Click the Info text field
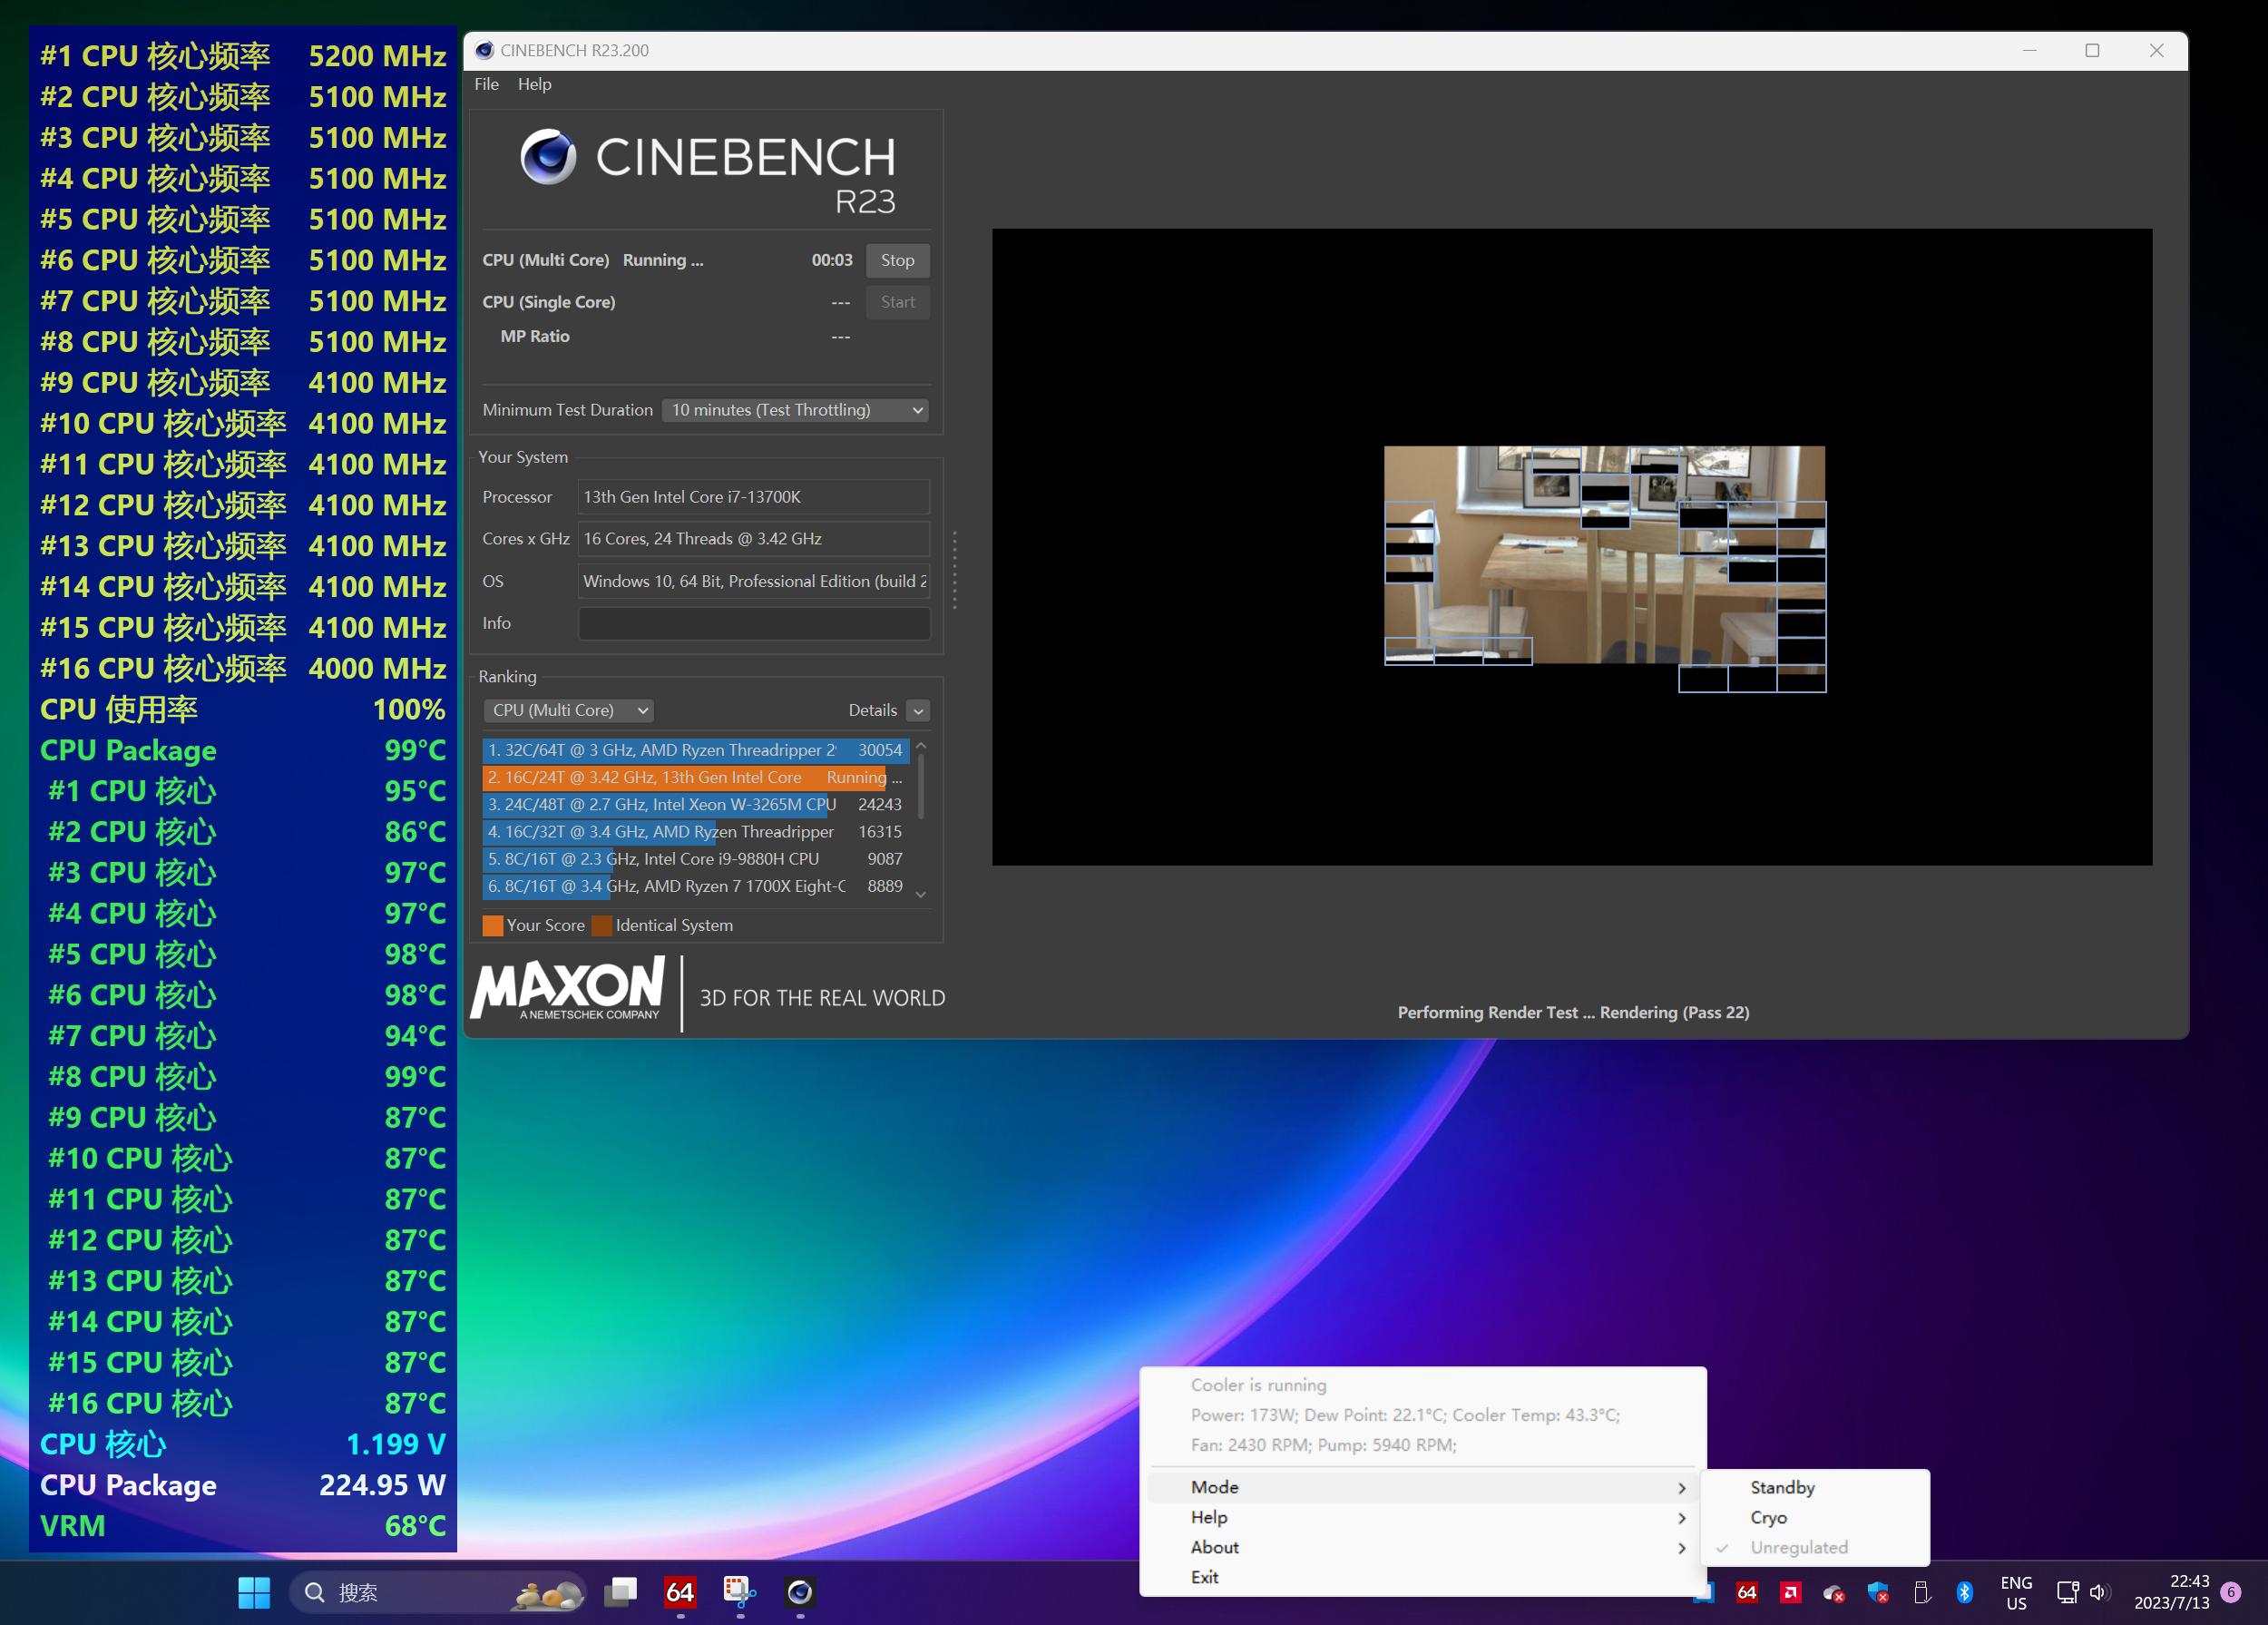The height and width of the screenshot is (1625, 2268). (753, 623)
